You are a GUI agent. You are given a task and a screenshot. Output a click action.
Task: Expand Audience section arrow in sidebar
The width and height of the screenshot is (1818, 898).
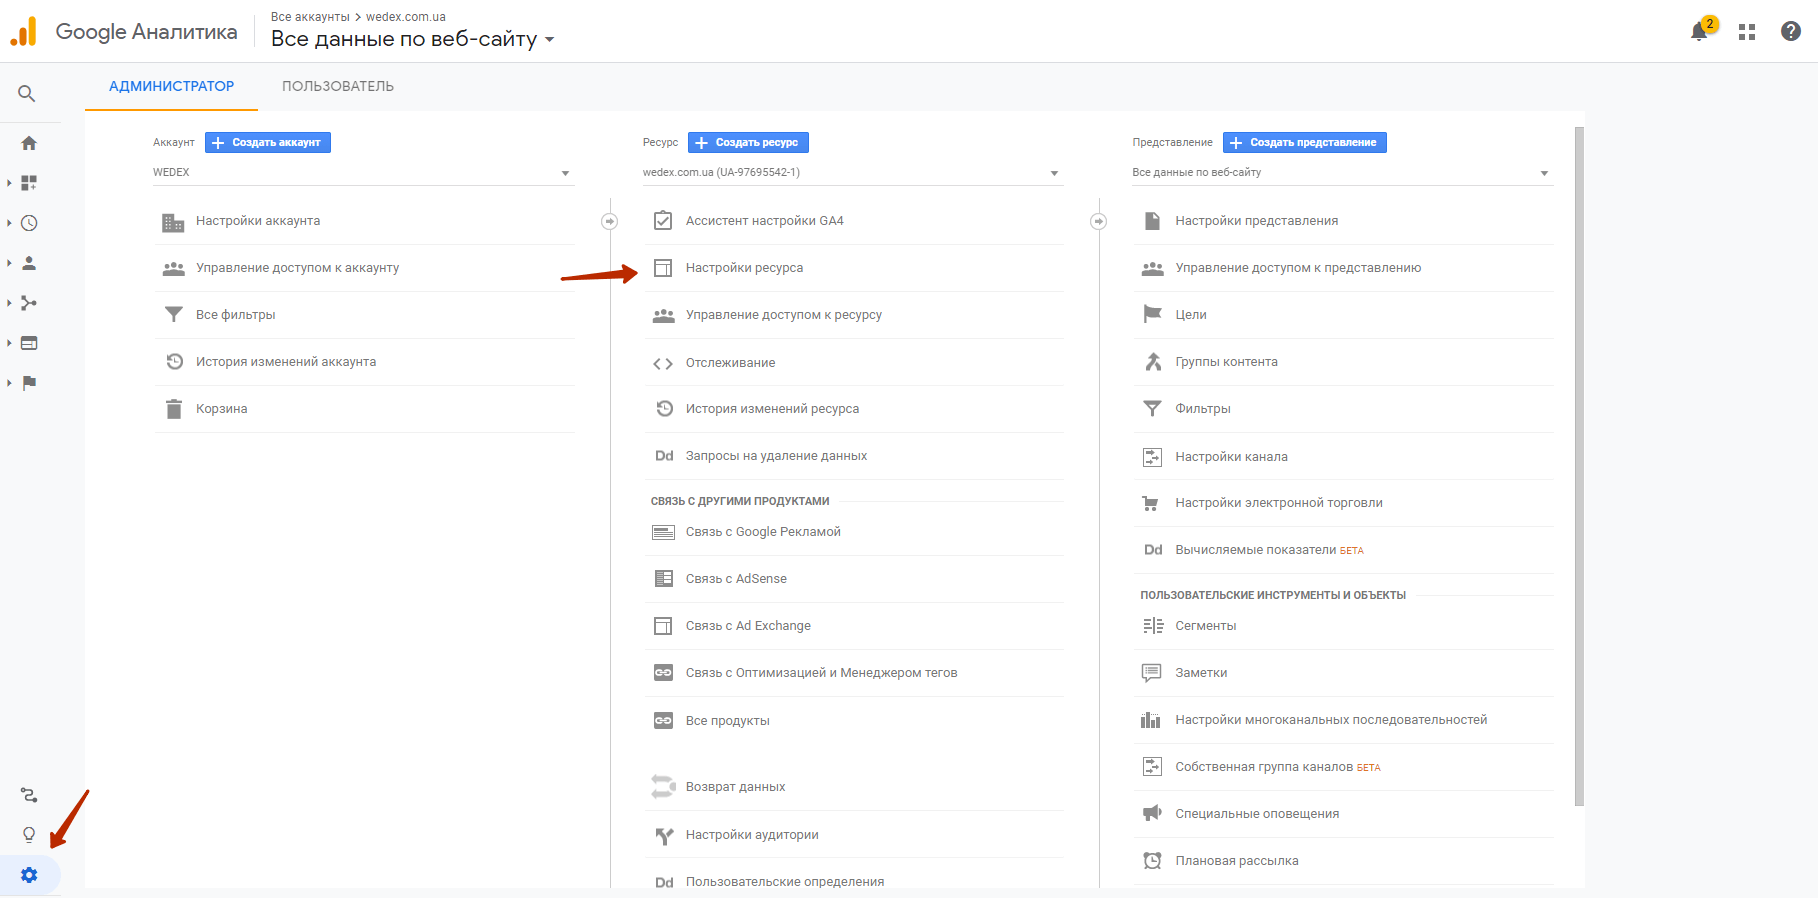pyautogui.click(x=9, y=263)
